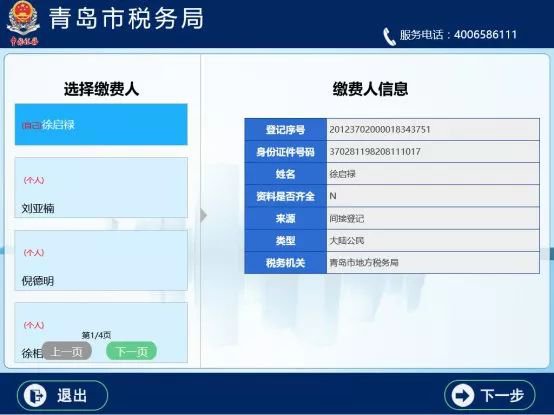The width and height of the screenshot is (554, 415).
Task: Click the 来源 value field
Action: point(433,218)
